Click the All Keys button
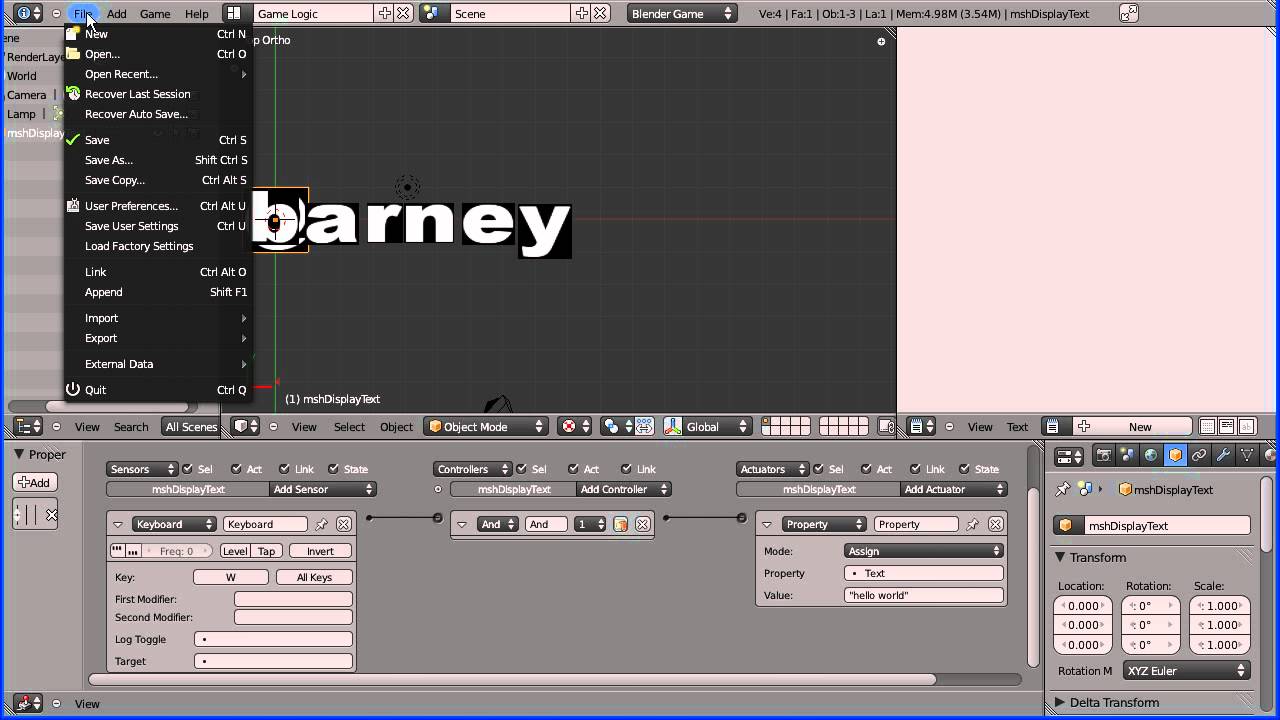This screenshot has height=720, width=1280. pos(314,577)
